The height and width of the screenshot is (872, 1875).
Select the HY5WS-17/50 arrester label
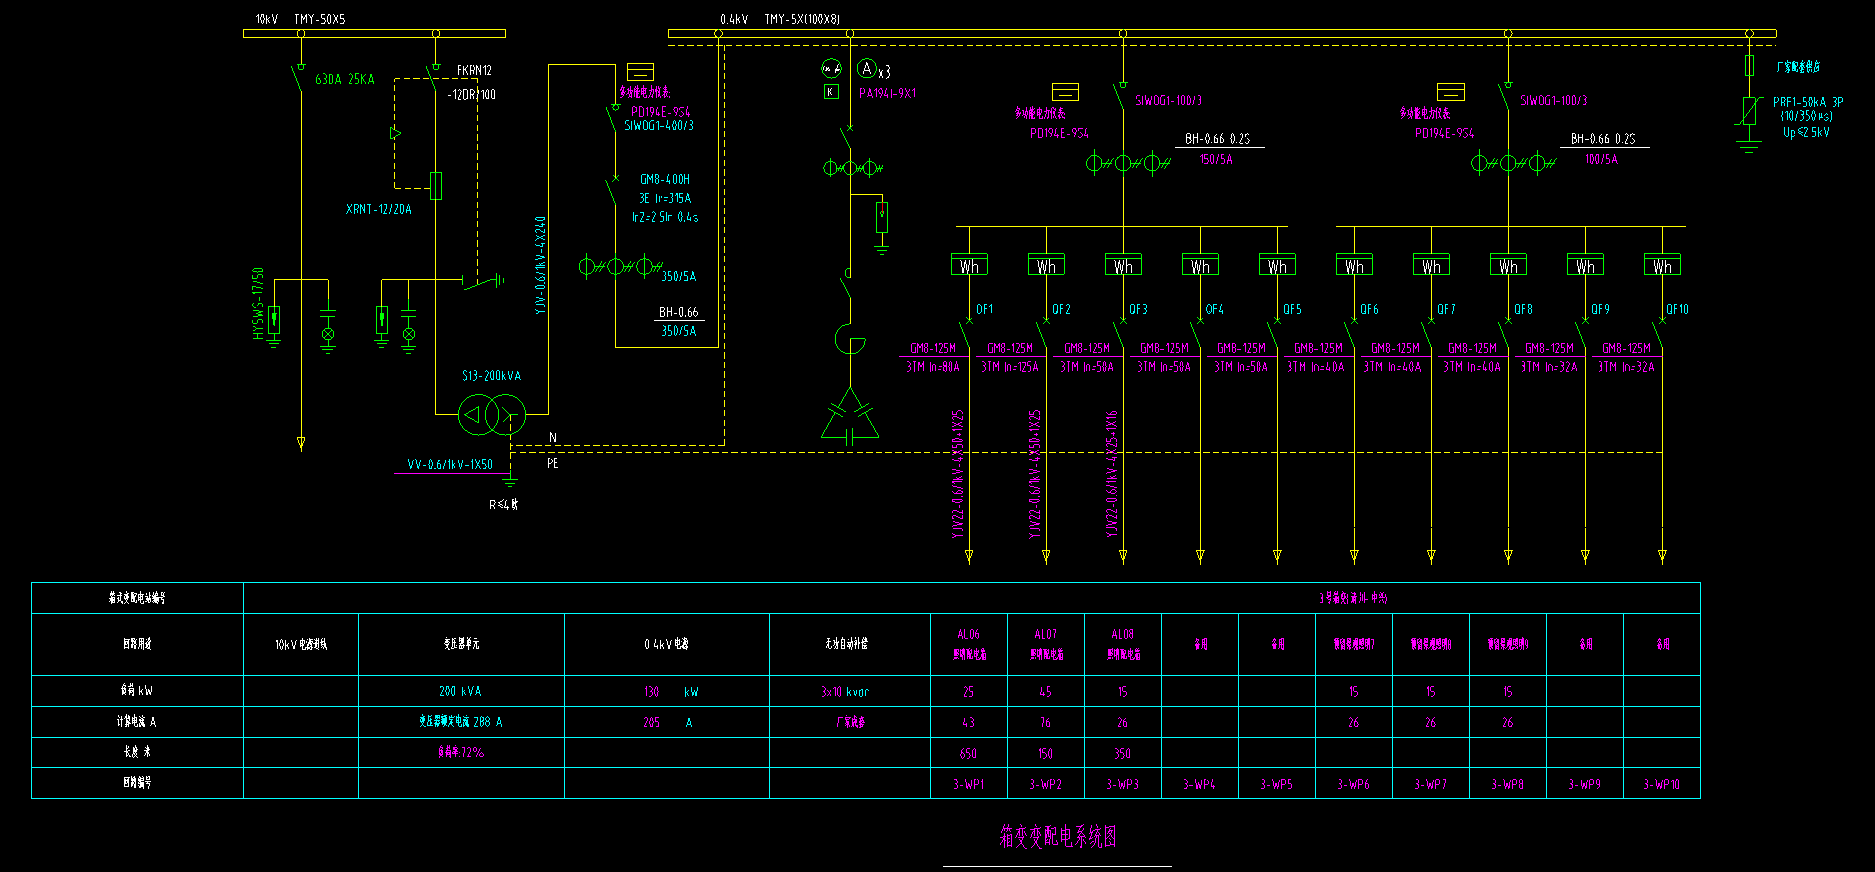(258, 303)
